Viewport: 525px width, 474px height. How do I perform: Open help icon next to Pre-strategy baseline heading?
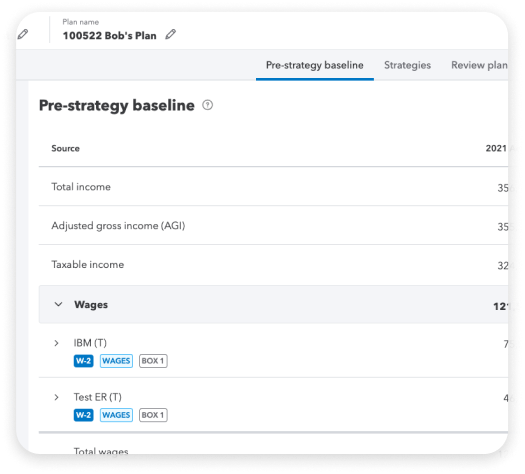pos(208,105)
